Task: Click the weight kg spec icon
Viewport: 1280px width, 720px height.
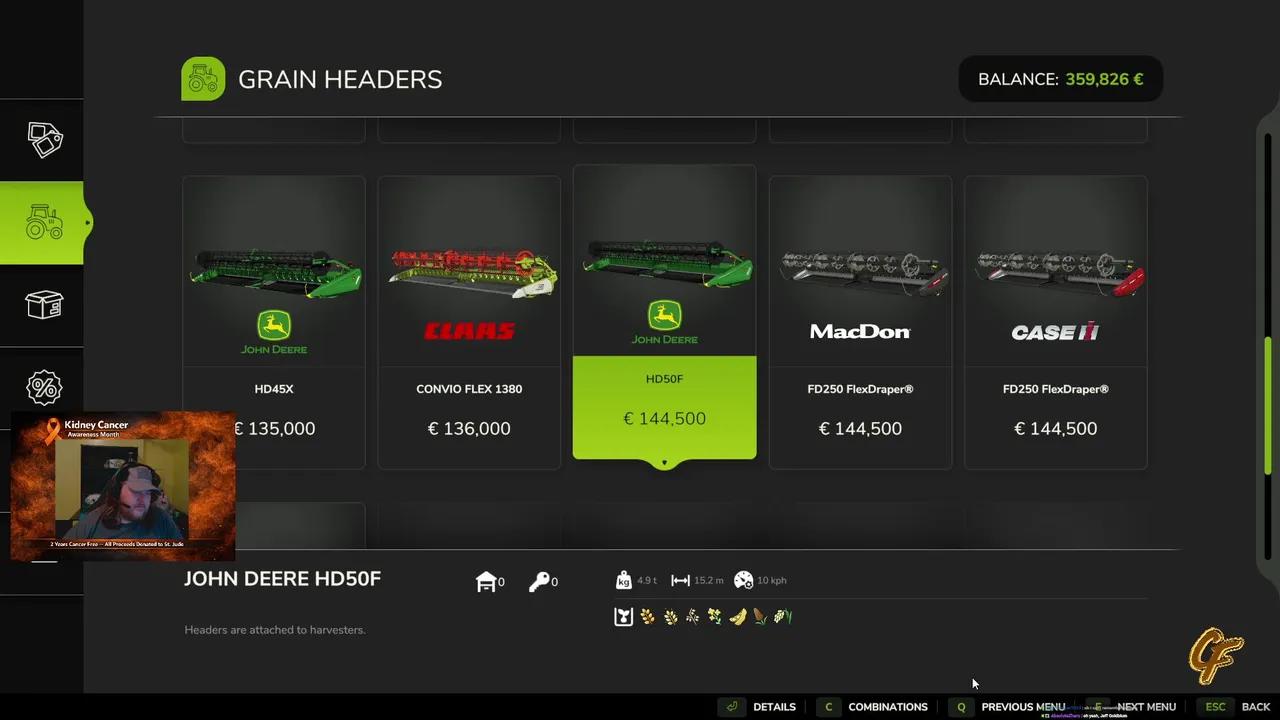Action: [624, 580]
